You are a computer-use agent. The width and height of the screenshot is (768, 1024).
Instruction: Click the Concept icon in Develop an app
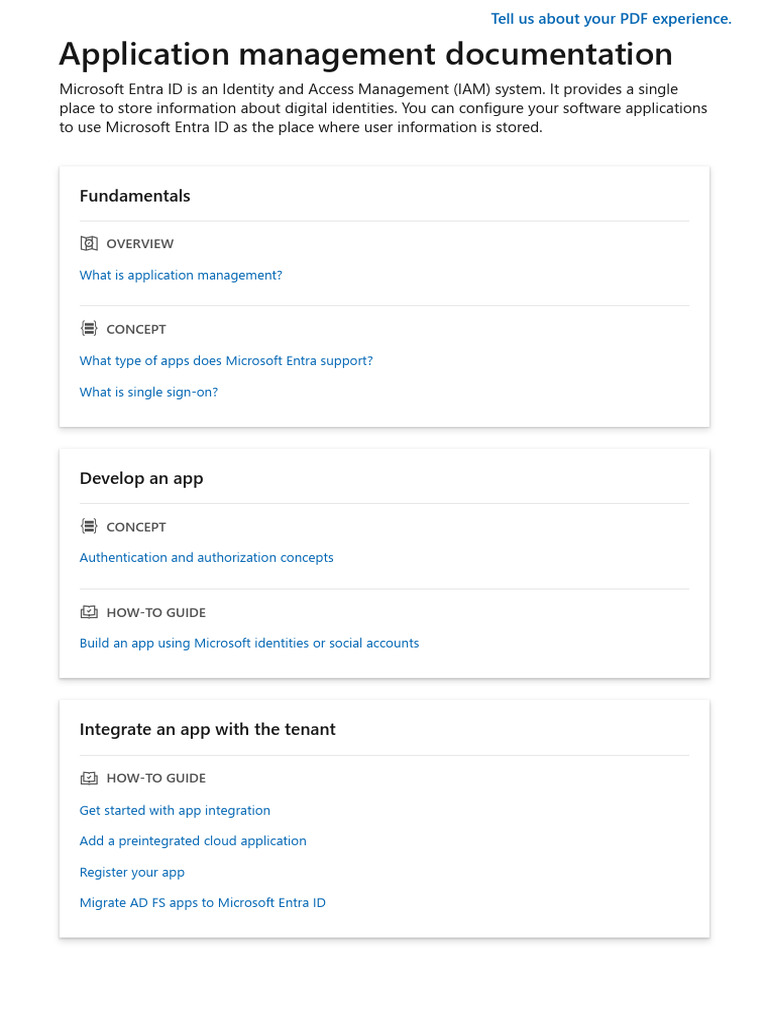coord(89,527)
